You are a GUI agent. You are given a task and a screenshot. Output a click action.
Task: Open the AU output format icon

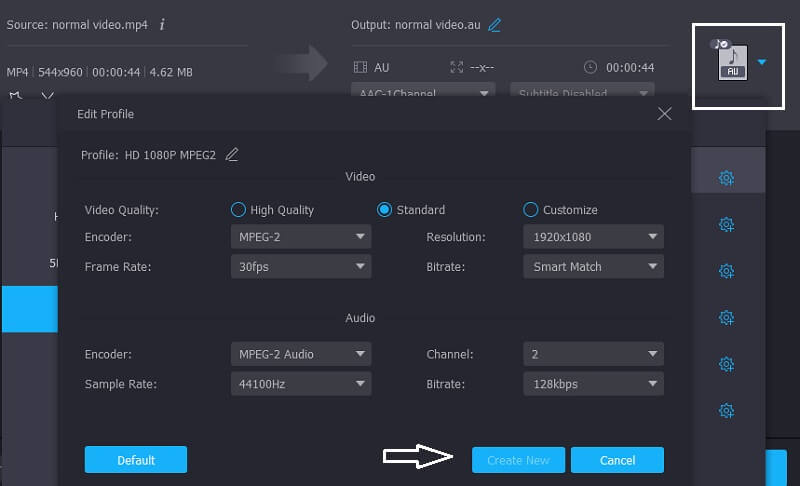[x=733, y=61]
